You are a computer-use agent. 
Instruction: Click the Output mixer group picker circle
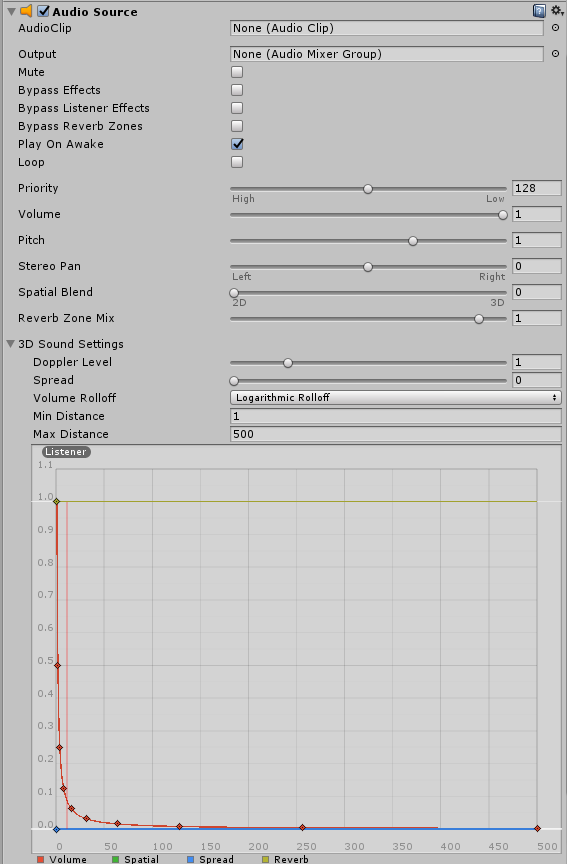click(x=555, y=53)
